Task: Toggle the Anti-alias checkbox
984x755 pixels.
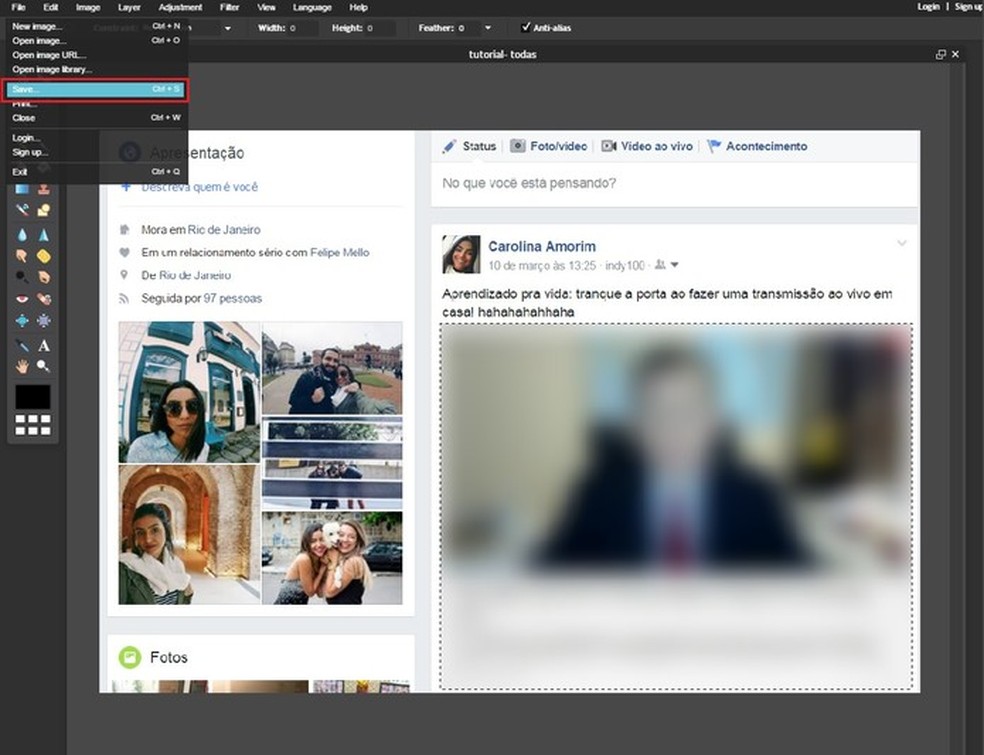Action: point(527,28)
